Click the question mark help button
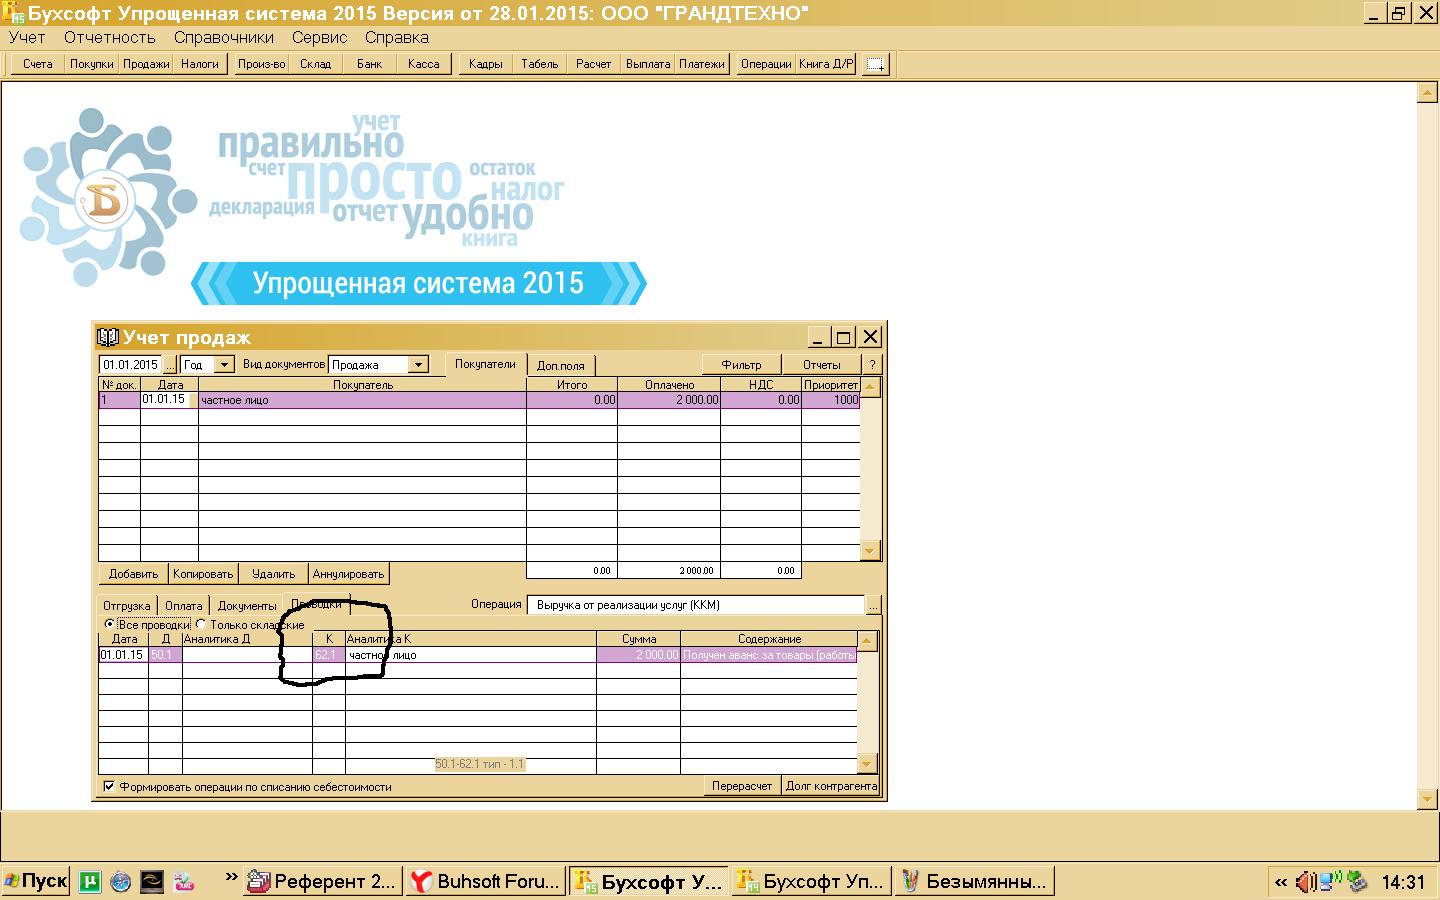Viewport: 1440px width, 900px height. coord(872,365)
